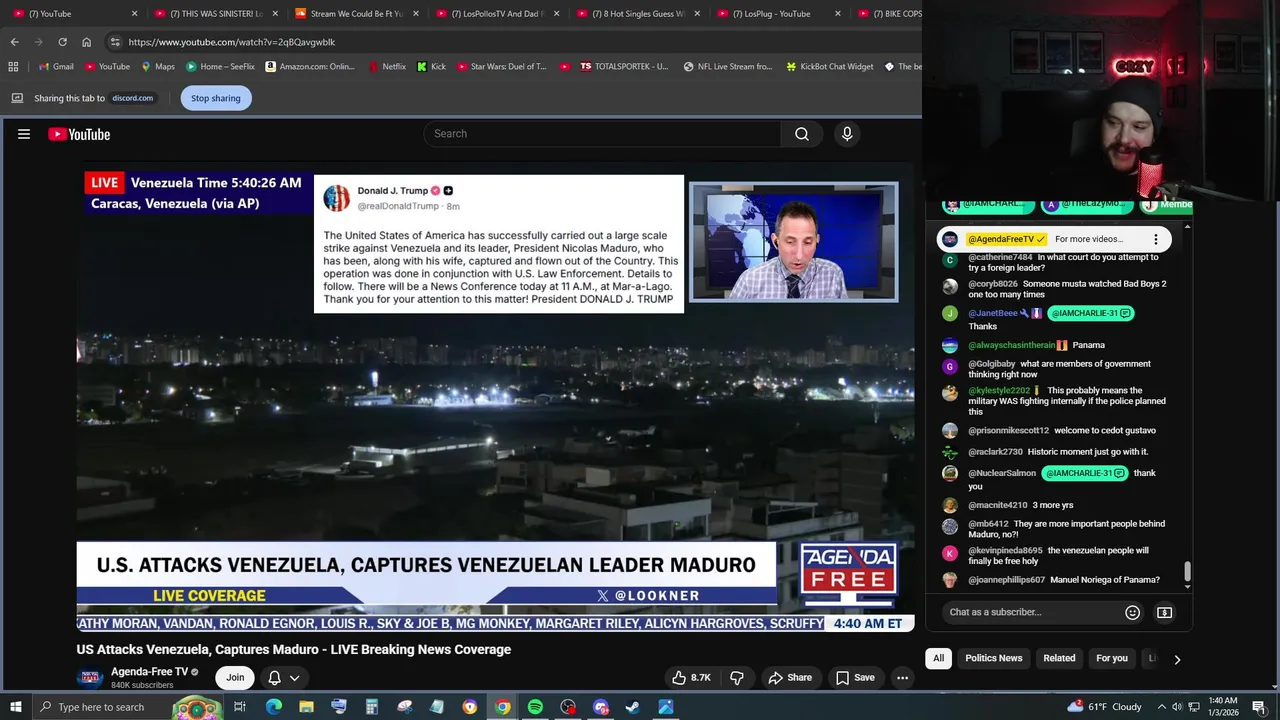Open the Calculator from the taskbar
The image size is (1280, 720).
[x=371, y=707]
